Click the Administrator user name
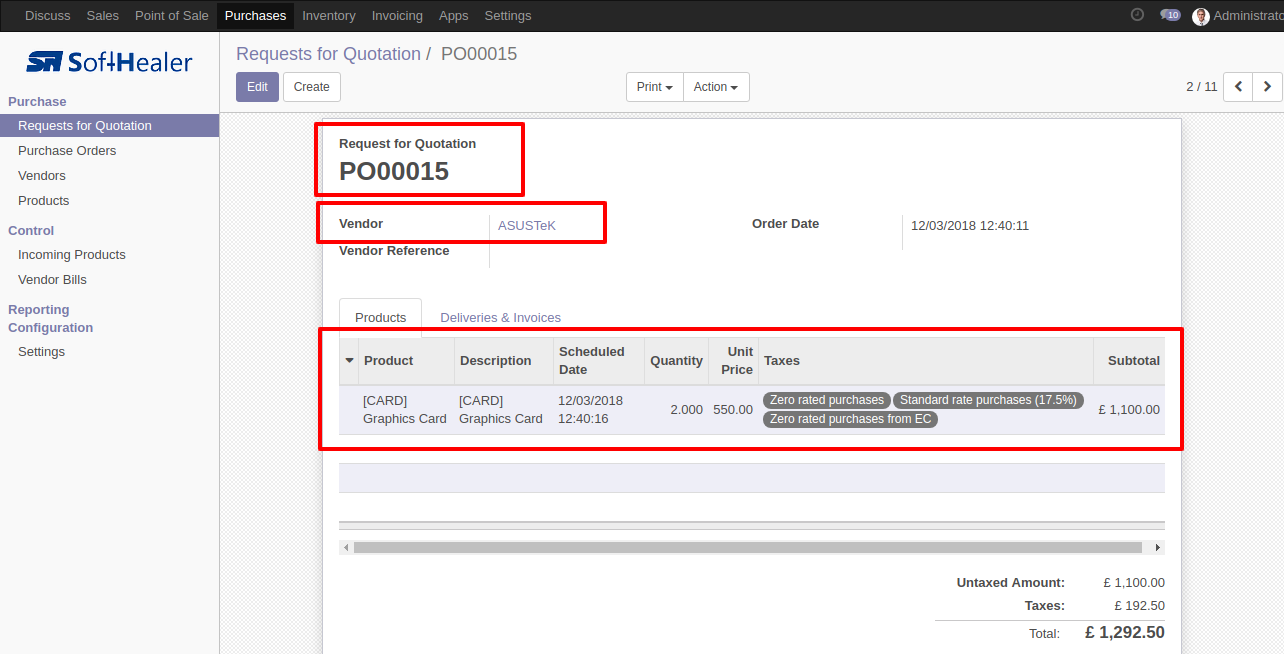 pyautogui.click(x=1248, y=16)
